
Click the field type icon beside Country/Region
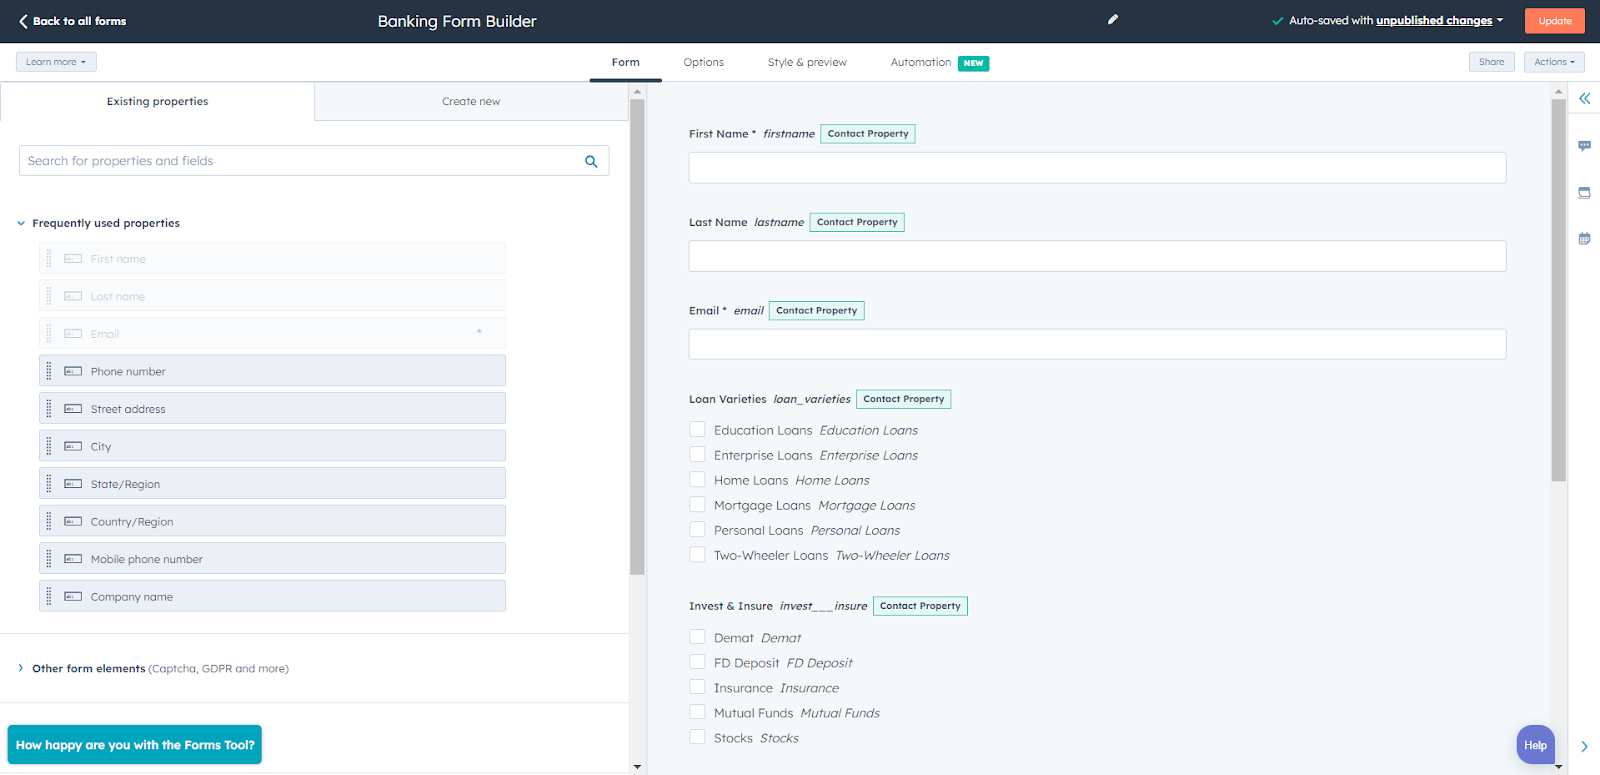pos(73,521)
